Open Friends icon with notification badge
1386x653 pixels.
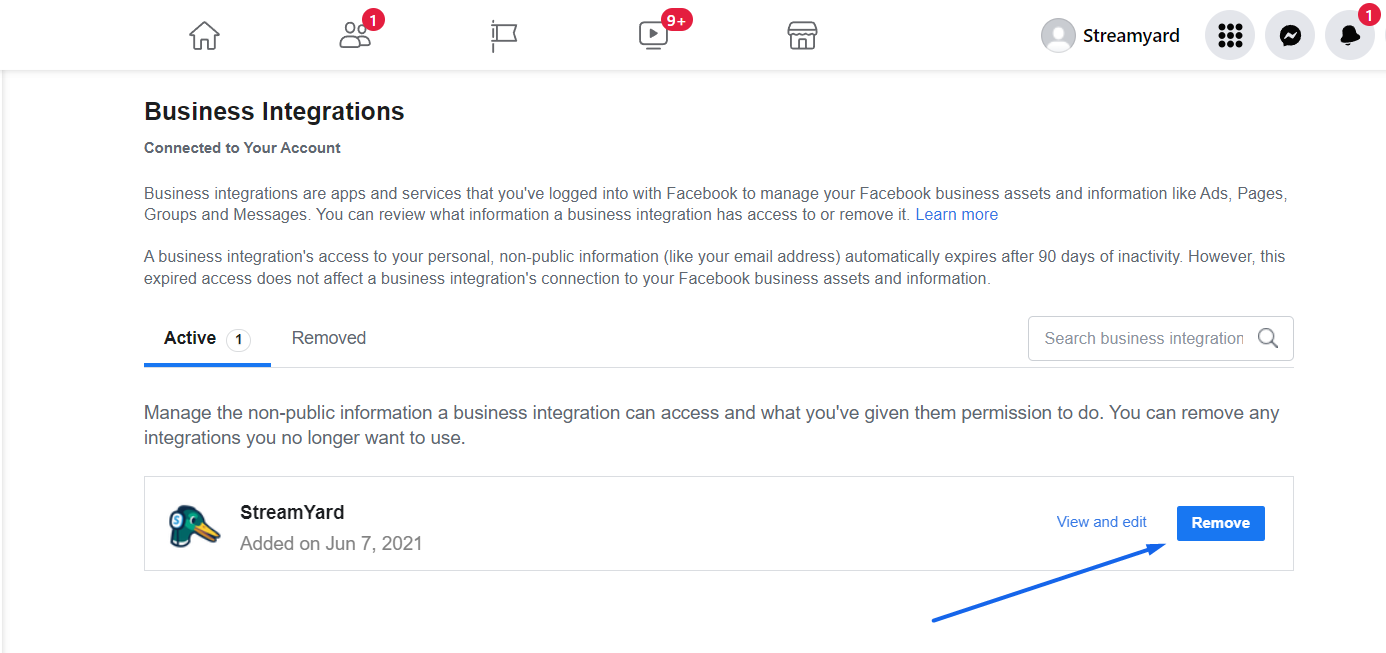point(355,36)
